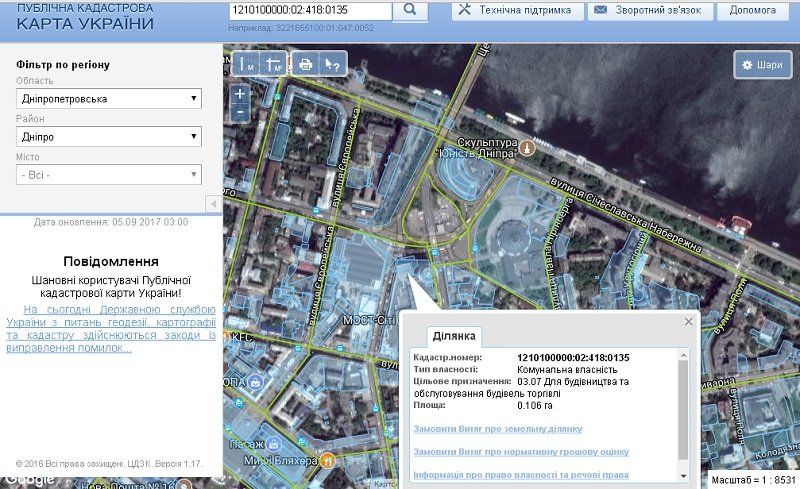Click the popup scrollbar down arrow

tap(683, 476)
